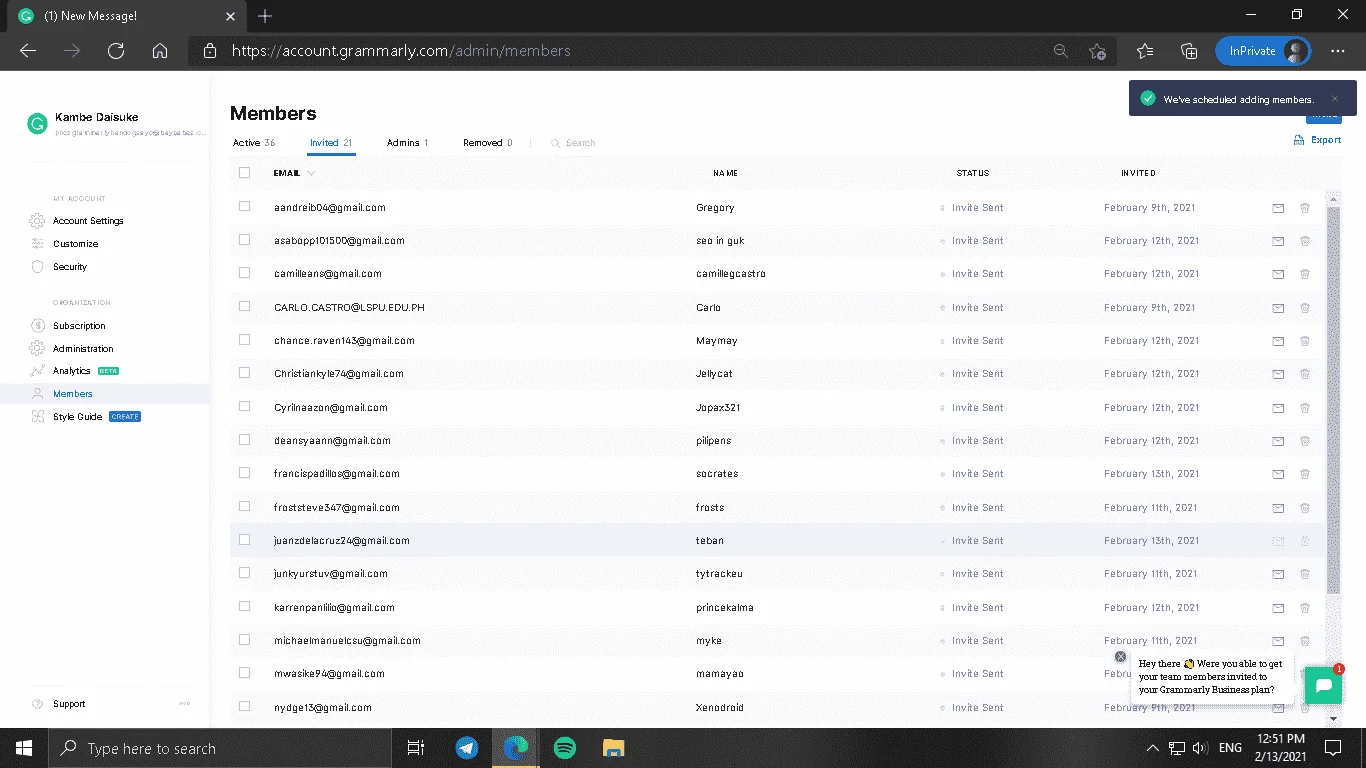Resend invite email icon for Gregory row
This screenshot has width=1366, height=768.
pos(1278,208)
